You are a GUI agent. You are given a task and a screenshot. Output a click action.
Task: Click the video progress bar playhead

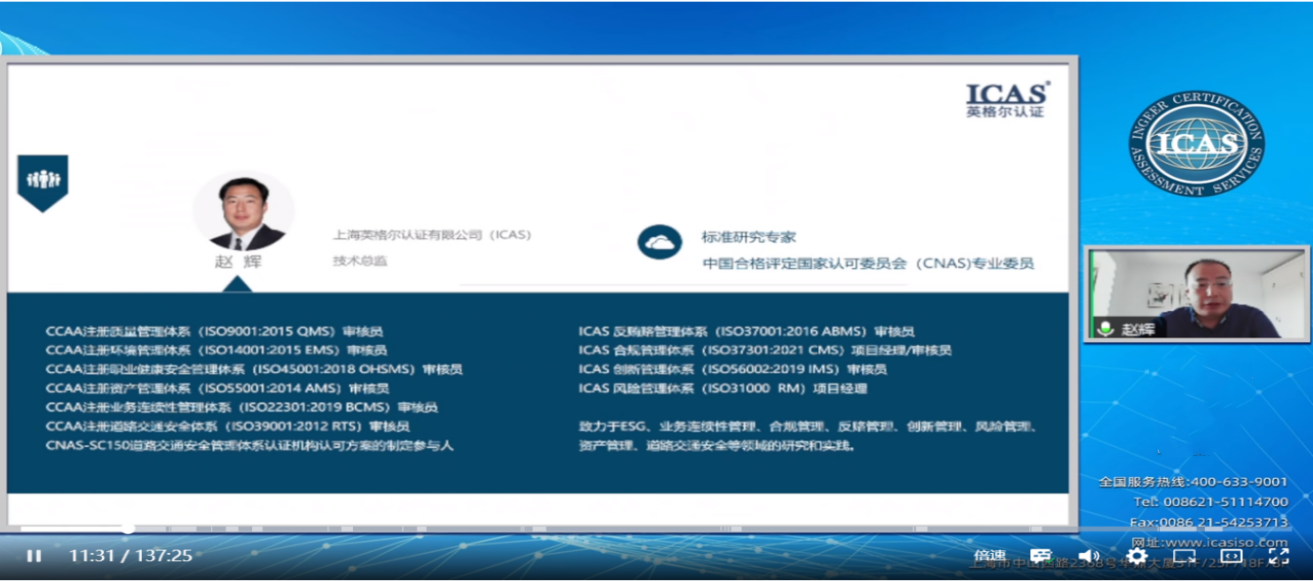tap(128, 528)
